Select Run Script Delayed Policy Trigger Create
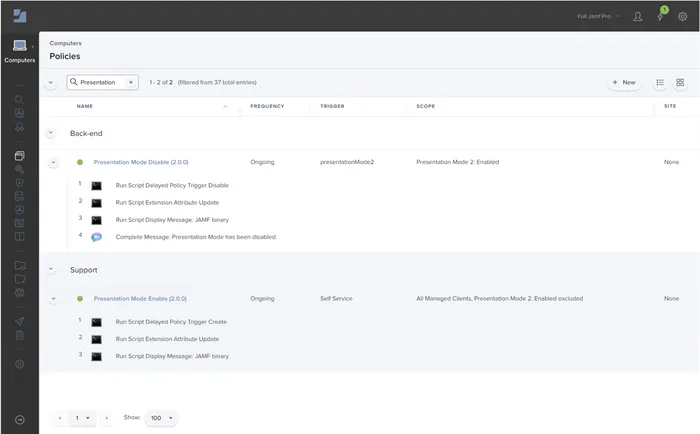Image resolution: width=700 pixels, height=434 pixels. (x=171, y=322)
